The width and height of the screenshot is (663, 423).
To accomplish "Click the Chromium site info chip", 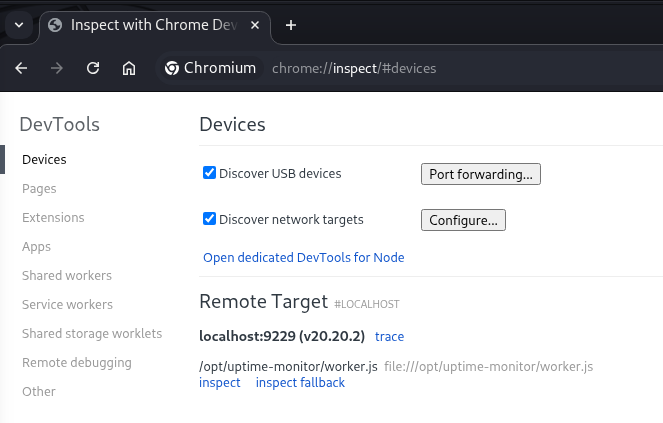I will coord(210,68).
